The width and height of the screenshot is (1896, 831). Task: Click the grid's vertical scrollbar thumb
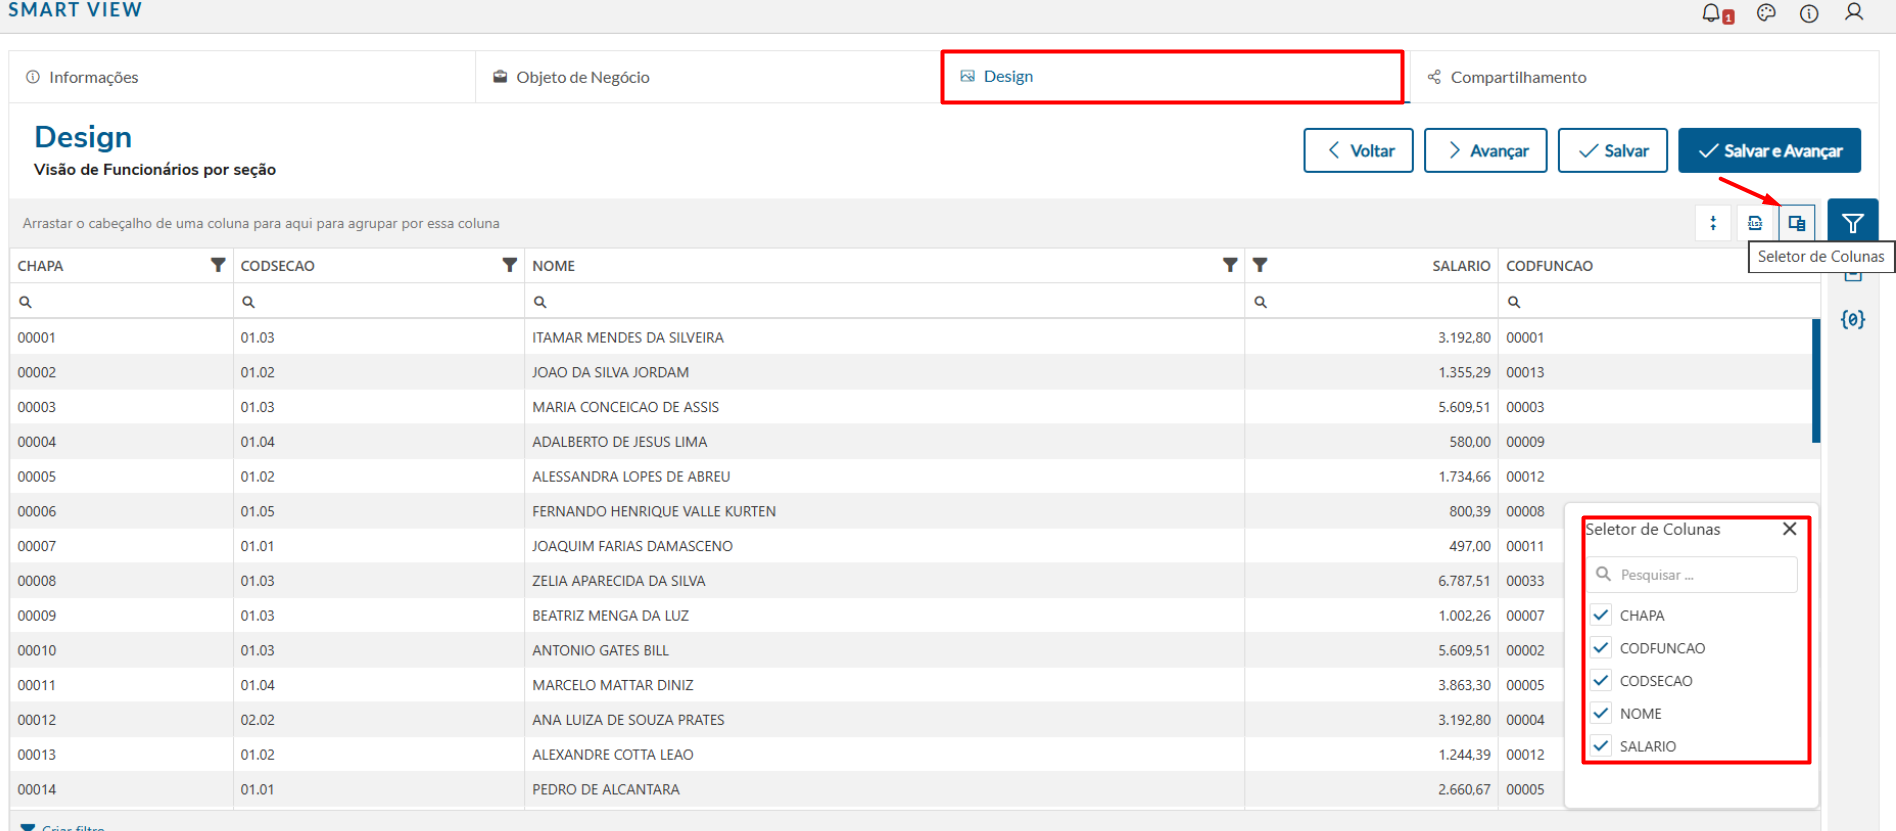coord(1816,380)
